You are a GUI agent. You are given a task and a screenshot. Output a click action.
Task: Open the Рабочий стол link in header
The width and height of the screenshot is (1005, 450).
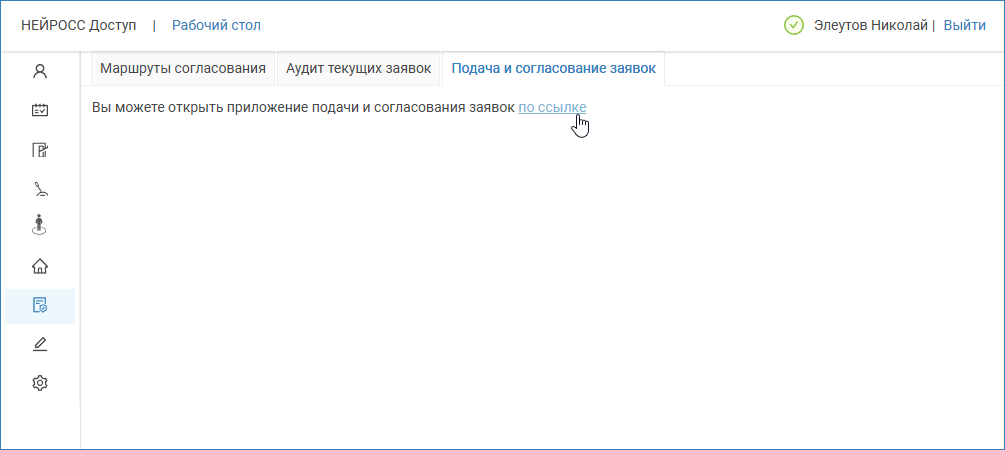click(x=216, y=25)
